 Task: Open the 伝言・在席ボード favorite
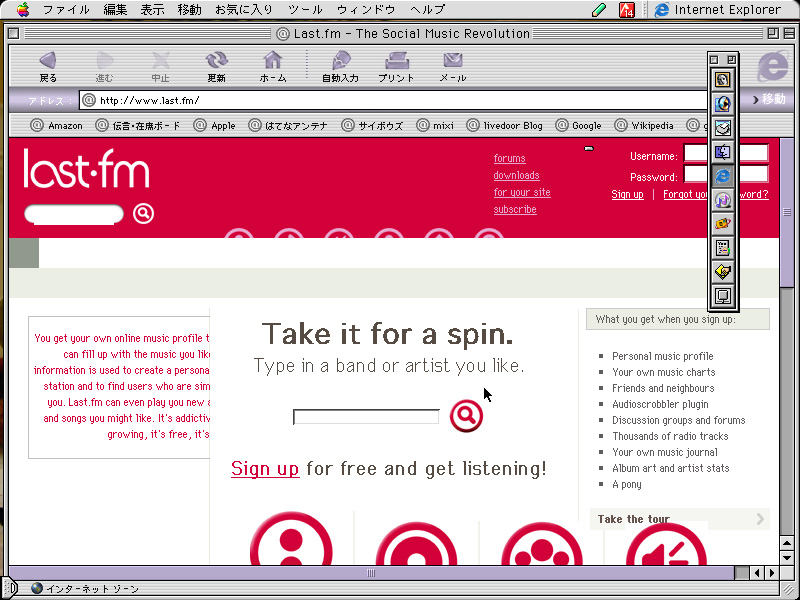point(138,126)
